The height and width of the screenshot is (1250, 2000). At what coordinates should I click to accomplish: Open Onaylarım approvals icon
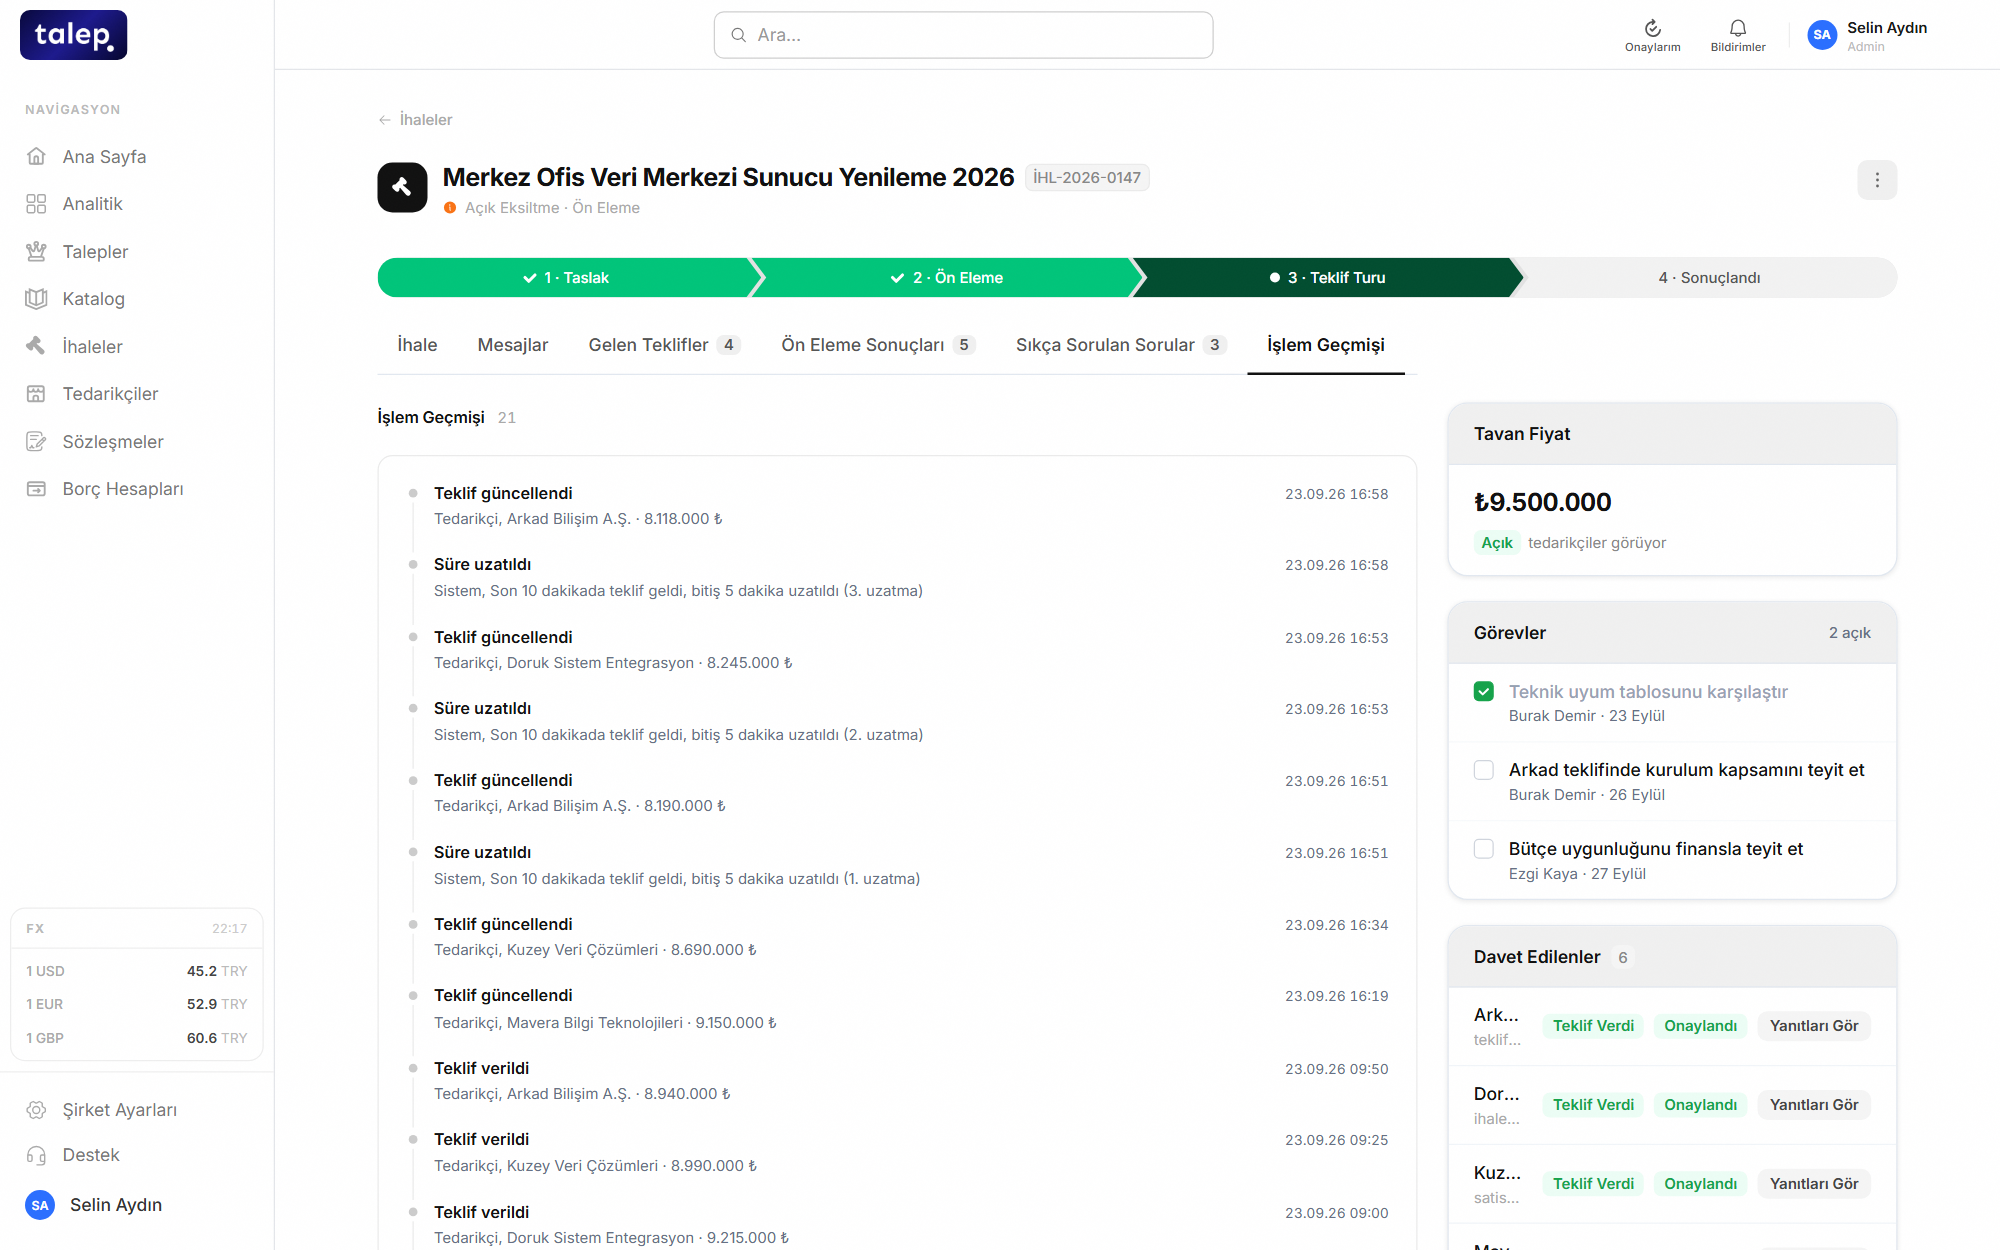1652,28
